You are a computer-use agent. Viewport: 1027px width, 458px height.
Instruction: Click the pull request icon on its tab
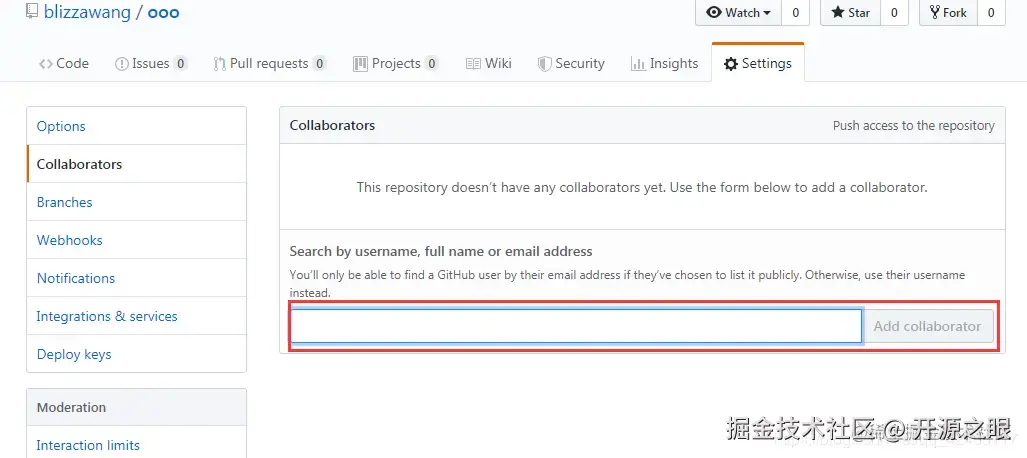pos(219,64)
